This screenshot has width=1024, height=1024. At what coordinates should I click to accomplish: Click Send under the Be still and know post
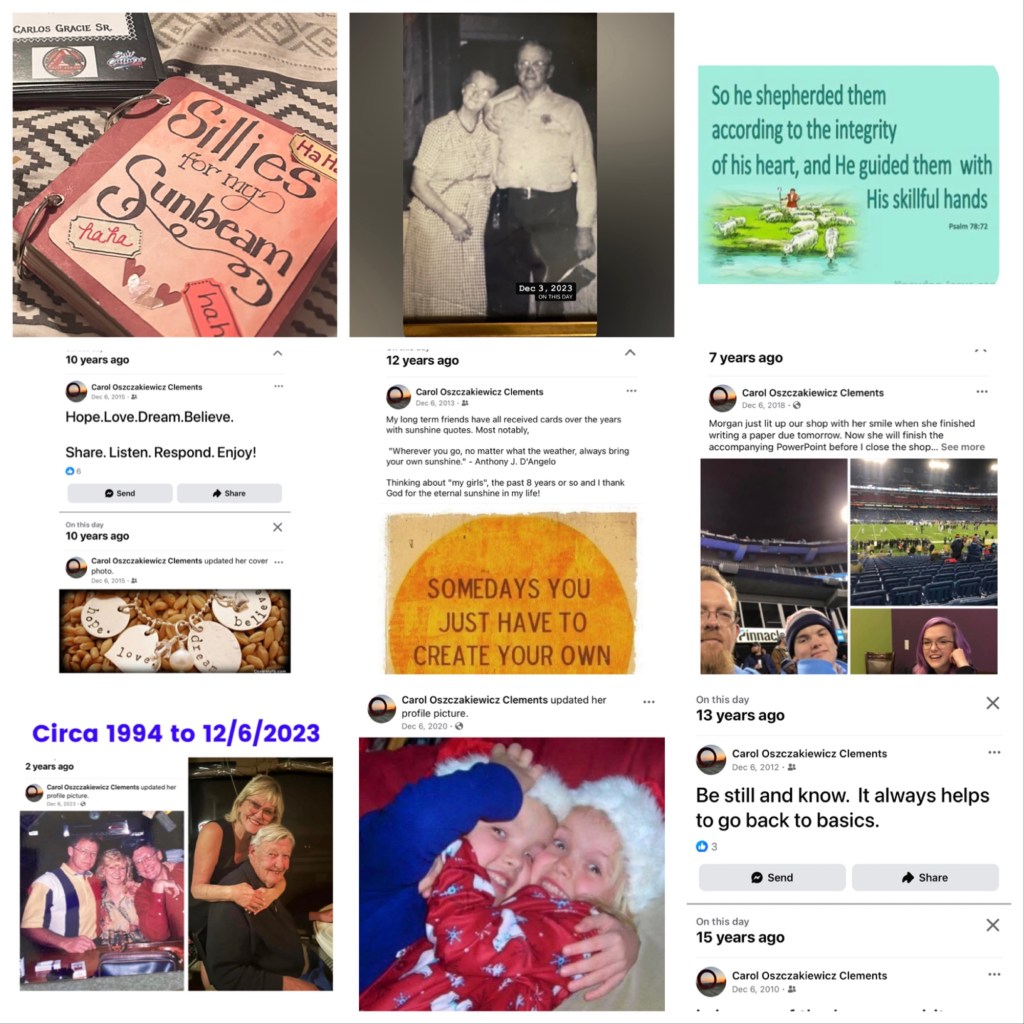coord(773,878)
